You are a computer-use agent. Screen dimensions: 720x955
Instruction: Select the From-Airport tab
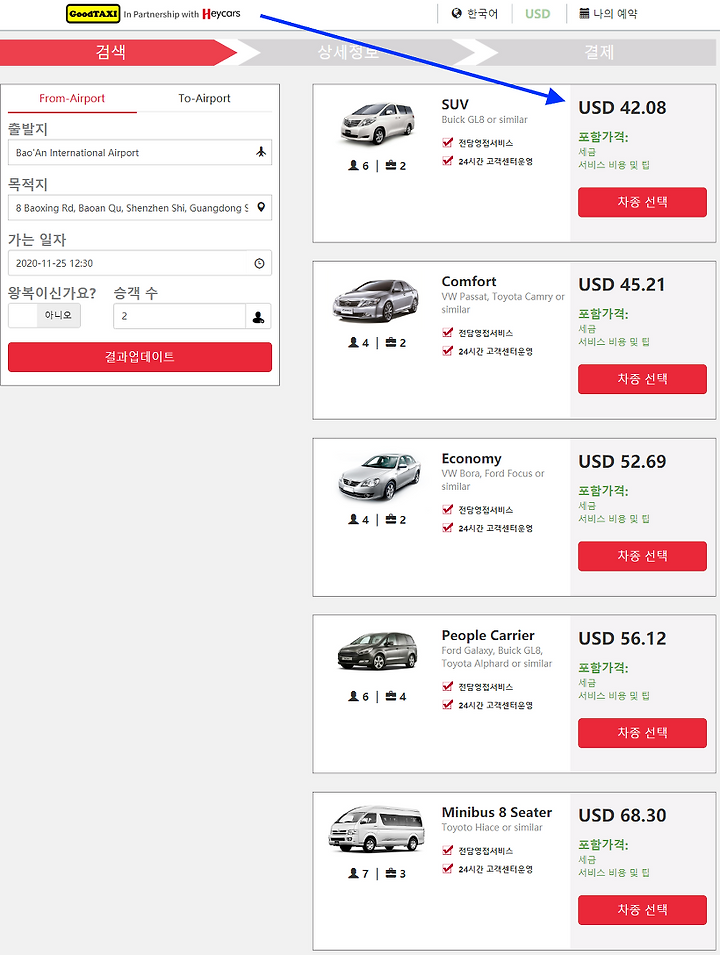[72, 98]
